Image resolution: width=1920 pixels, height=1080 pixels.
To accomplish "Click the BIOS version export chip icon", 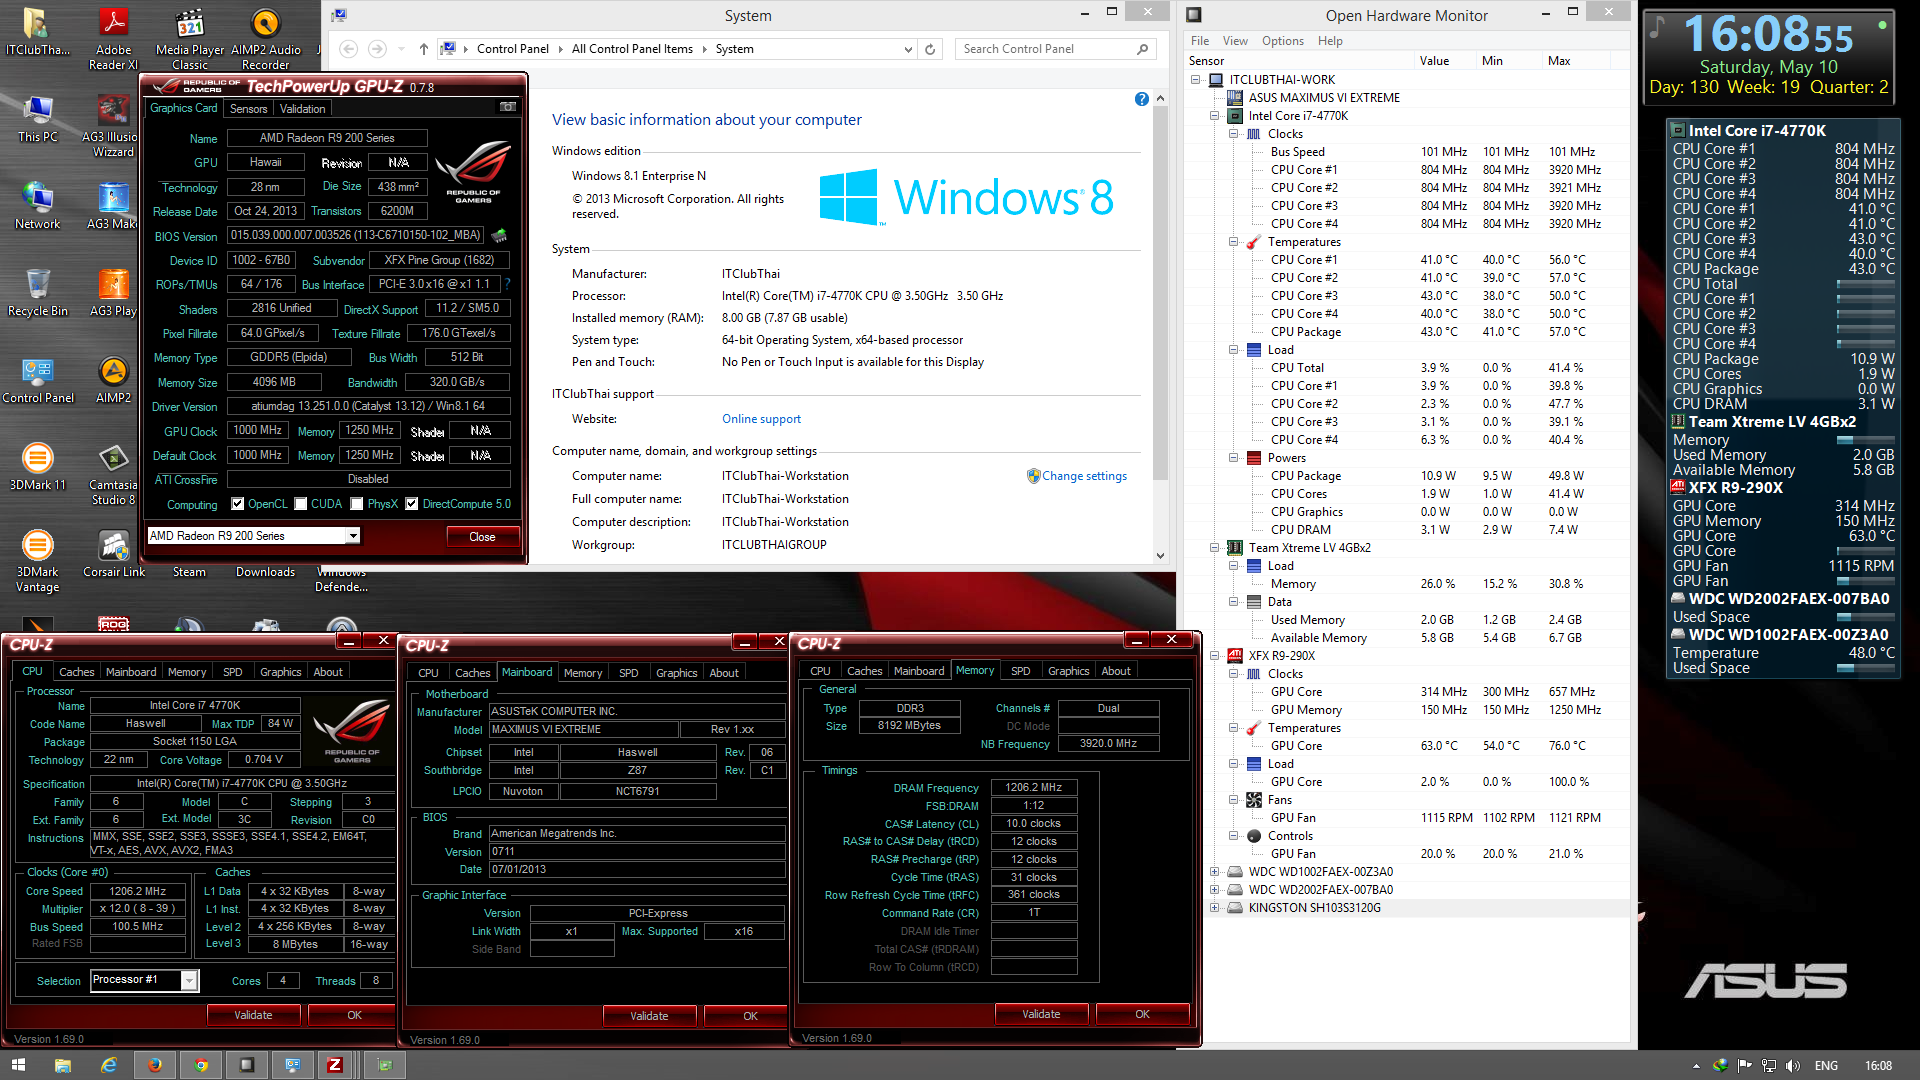I will pos(499,236).
